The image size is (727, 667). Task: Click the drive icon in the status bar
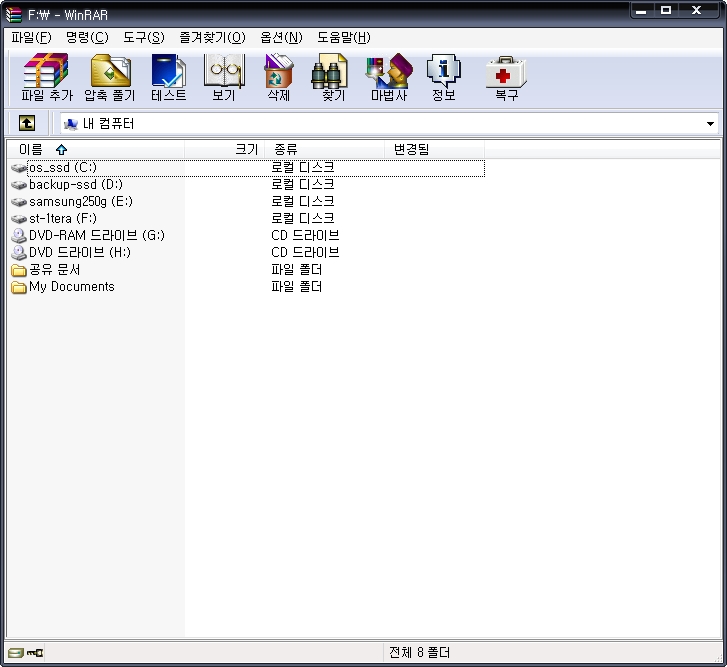pyautogui.click(x=15, y=653)
